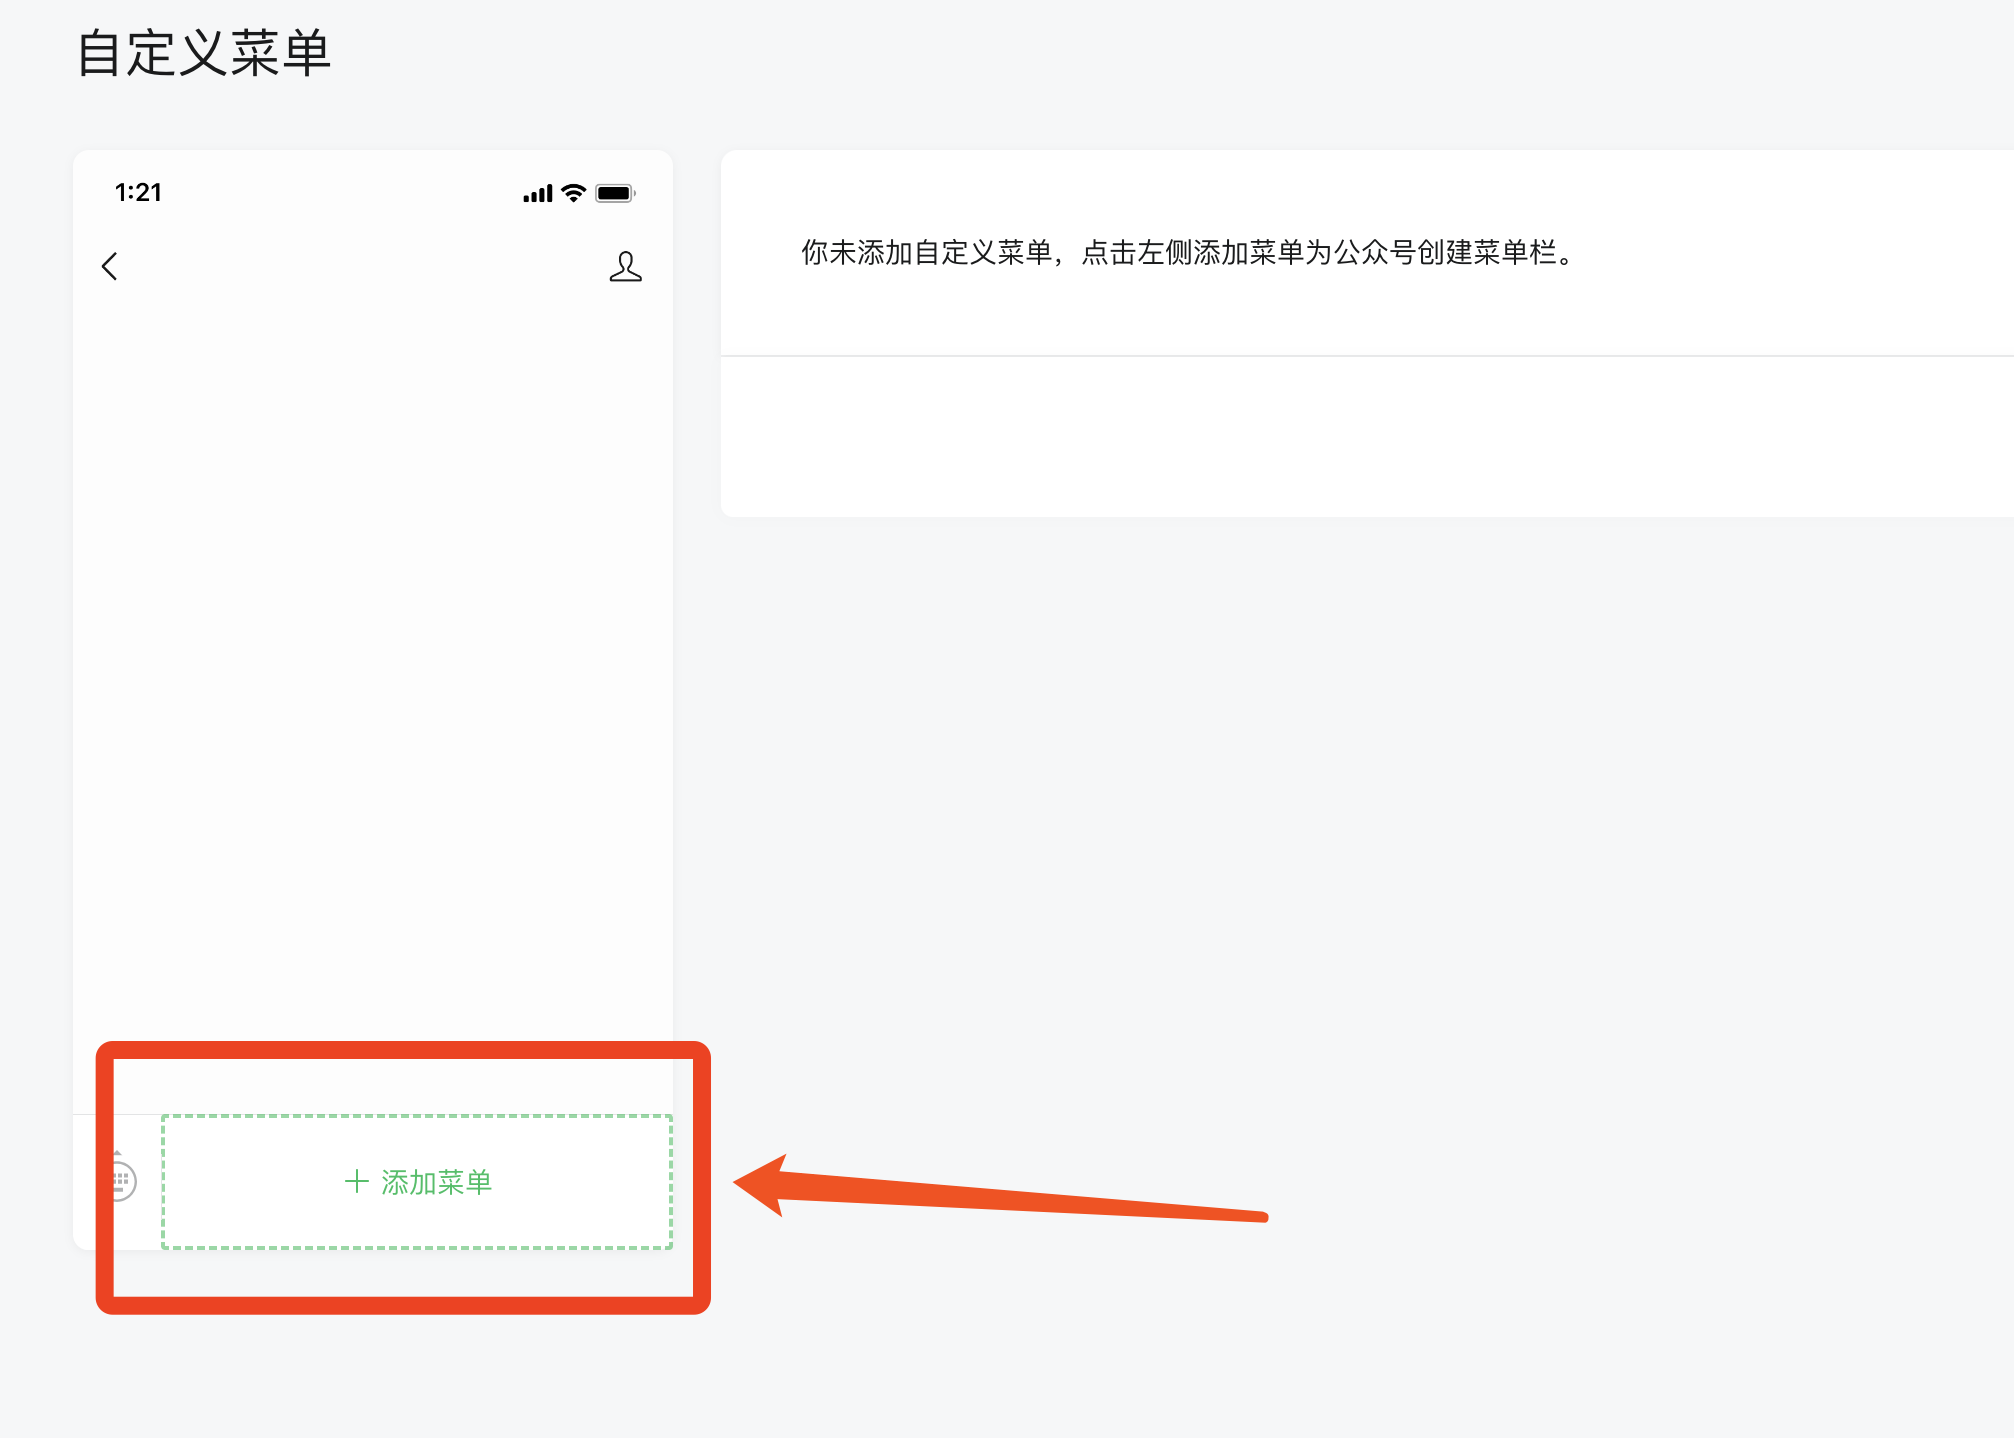Image resolution: width=2014 pixels, height=1438 pixels.
Task: Click the green plus icon
Action: (x=357, y=1182)
